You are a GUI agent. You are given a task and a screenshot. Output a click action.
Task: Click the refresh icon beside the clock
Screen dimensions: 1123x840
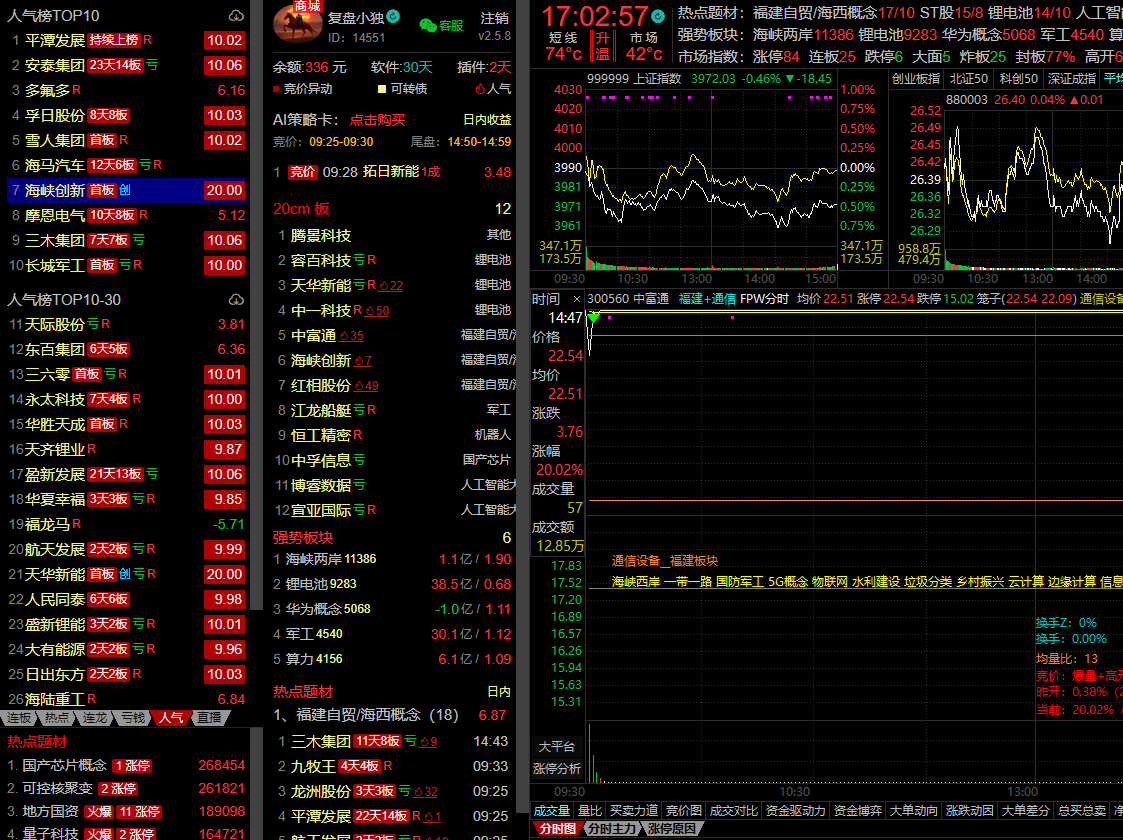click(x=657, y=17)
